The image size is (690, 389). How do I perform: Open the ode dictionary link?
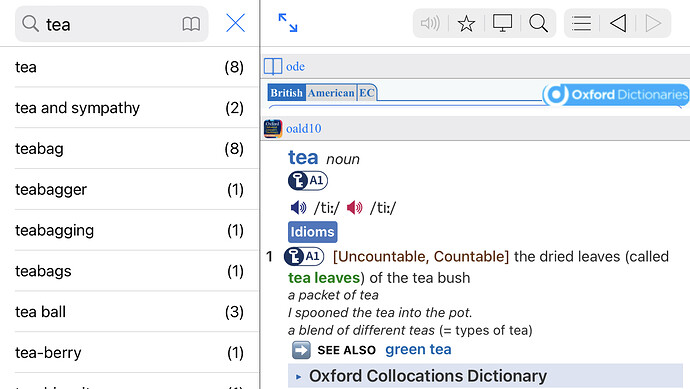pos(295,66)
